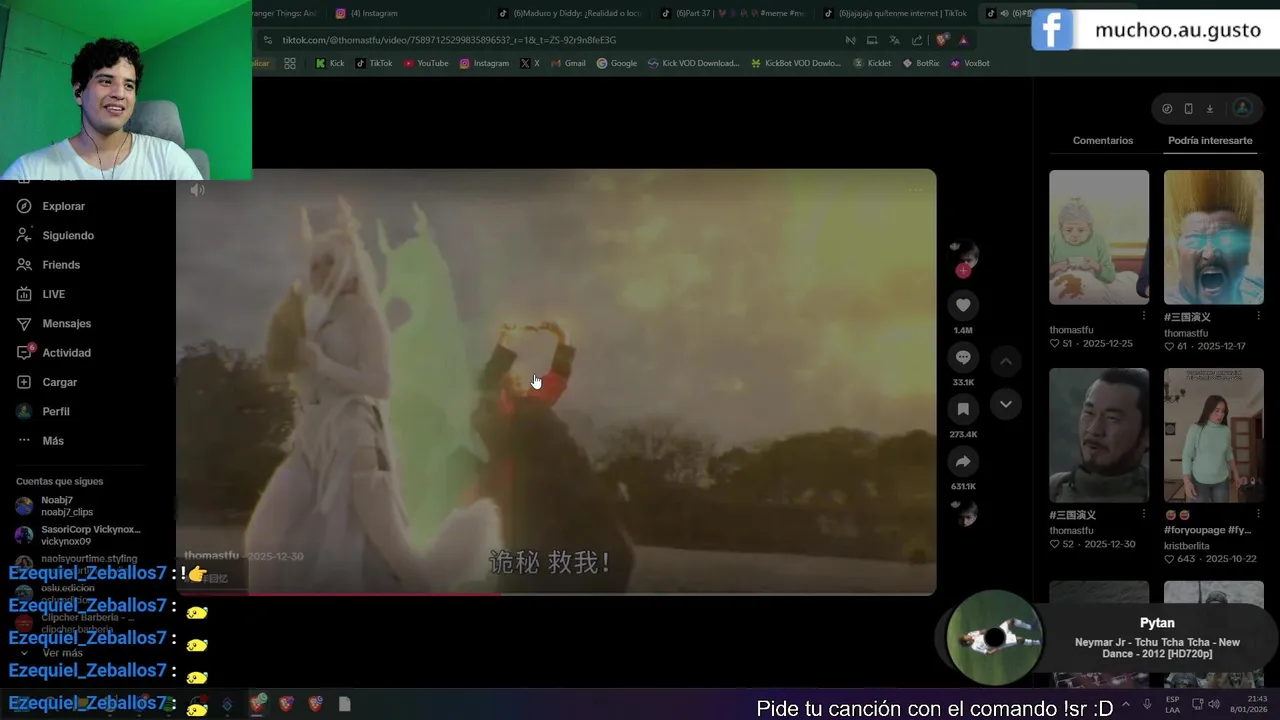
Task: Open #foryoupage video by kristberlita
Action: point(1213,435)
